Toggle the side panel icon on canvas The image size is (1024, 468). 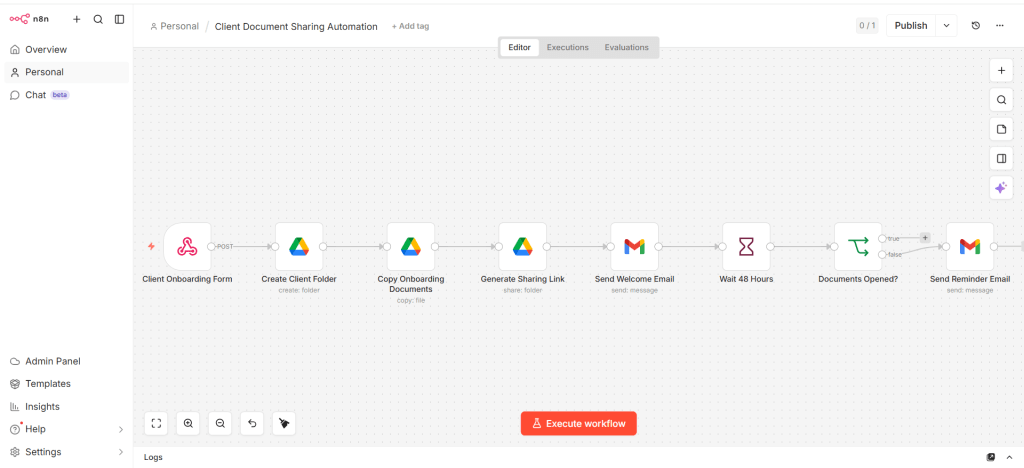tap(1001, 159)
